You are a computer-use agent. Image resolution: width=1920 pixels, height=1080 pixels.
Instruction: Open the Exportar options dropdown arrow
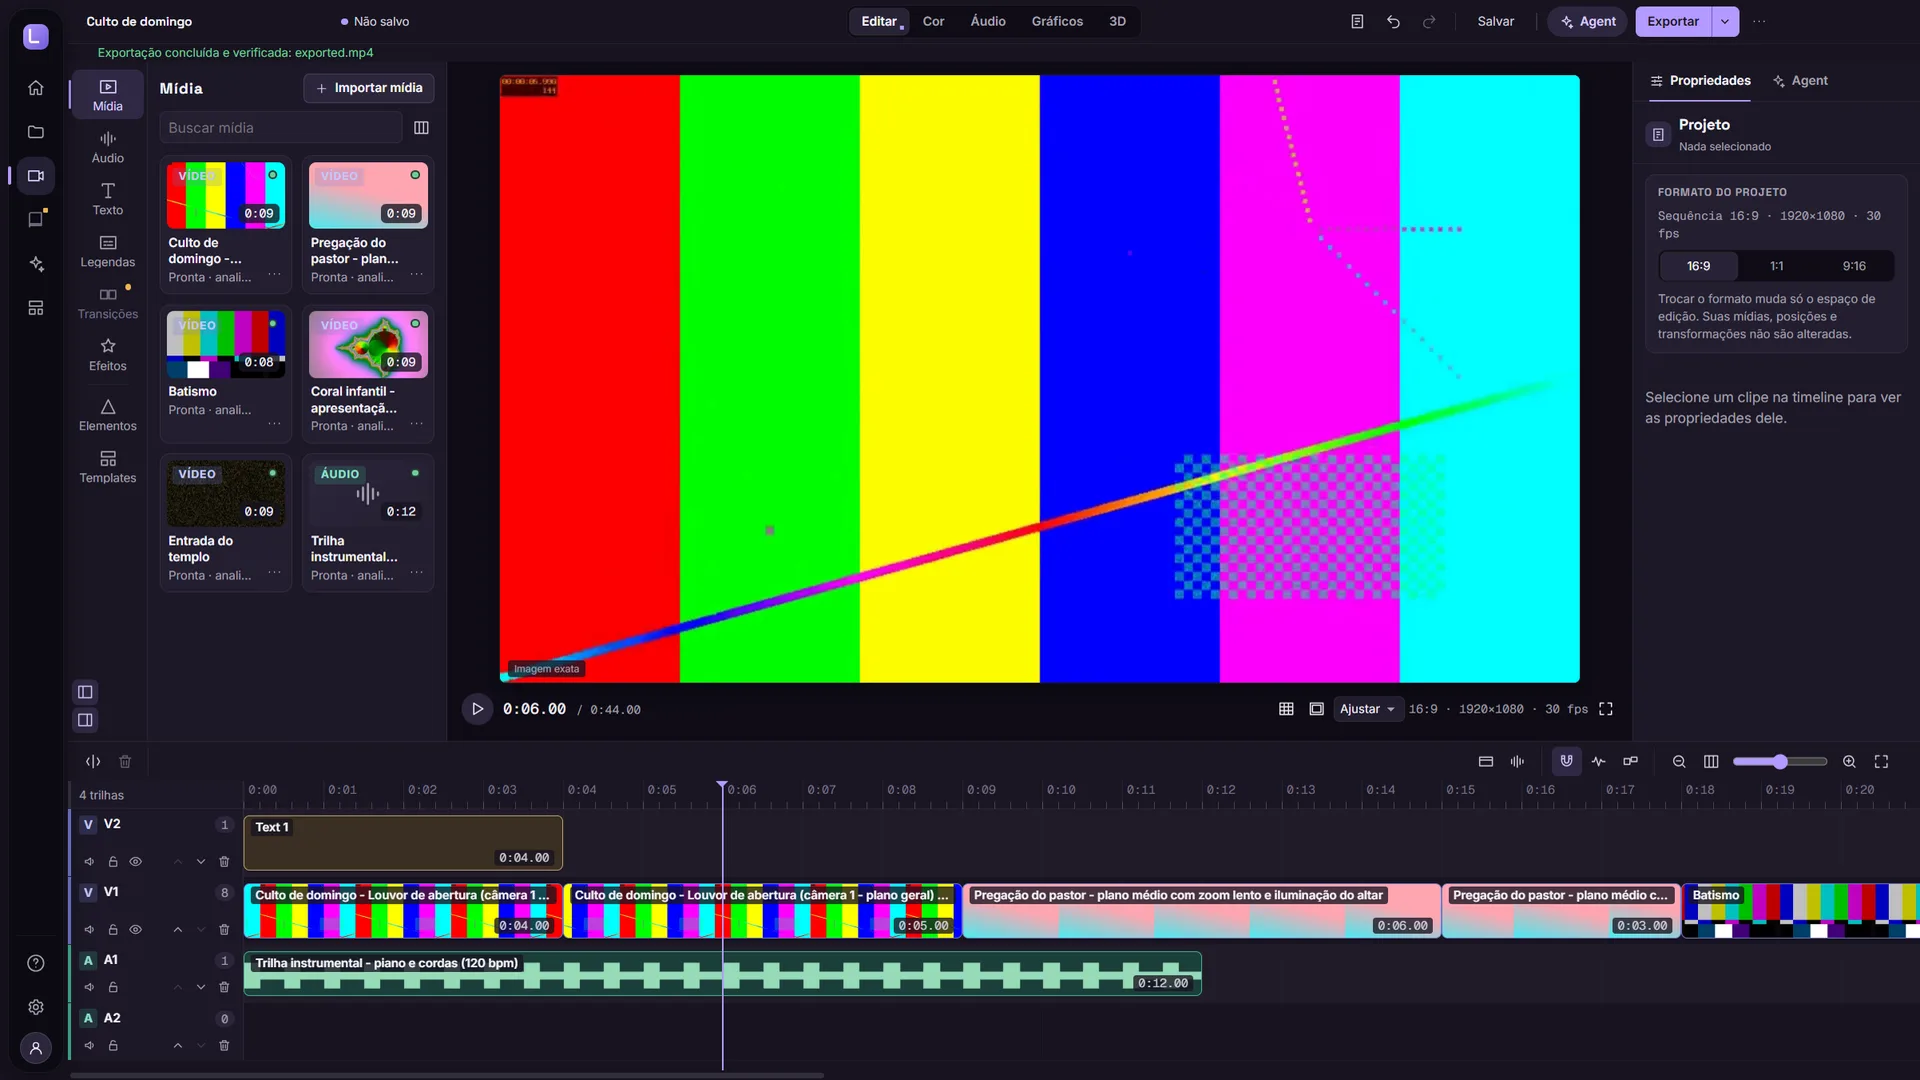point(1725,21)
